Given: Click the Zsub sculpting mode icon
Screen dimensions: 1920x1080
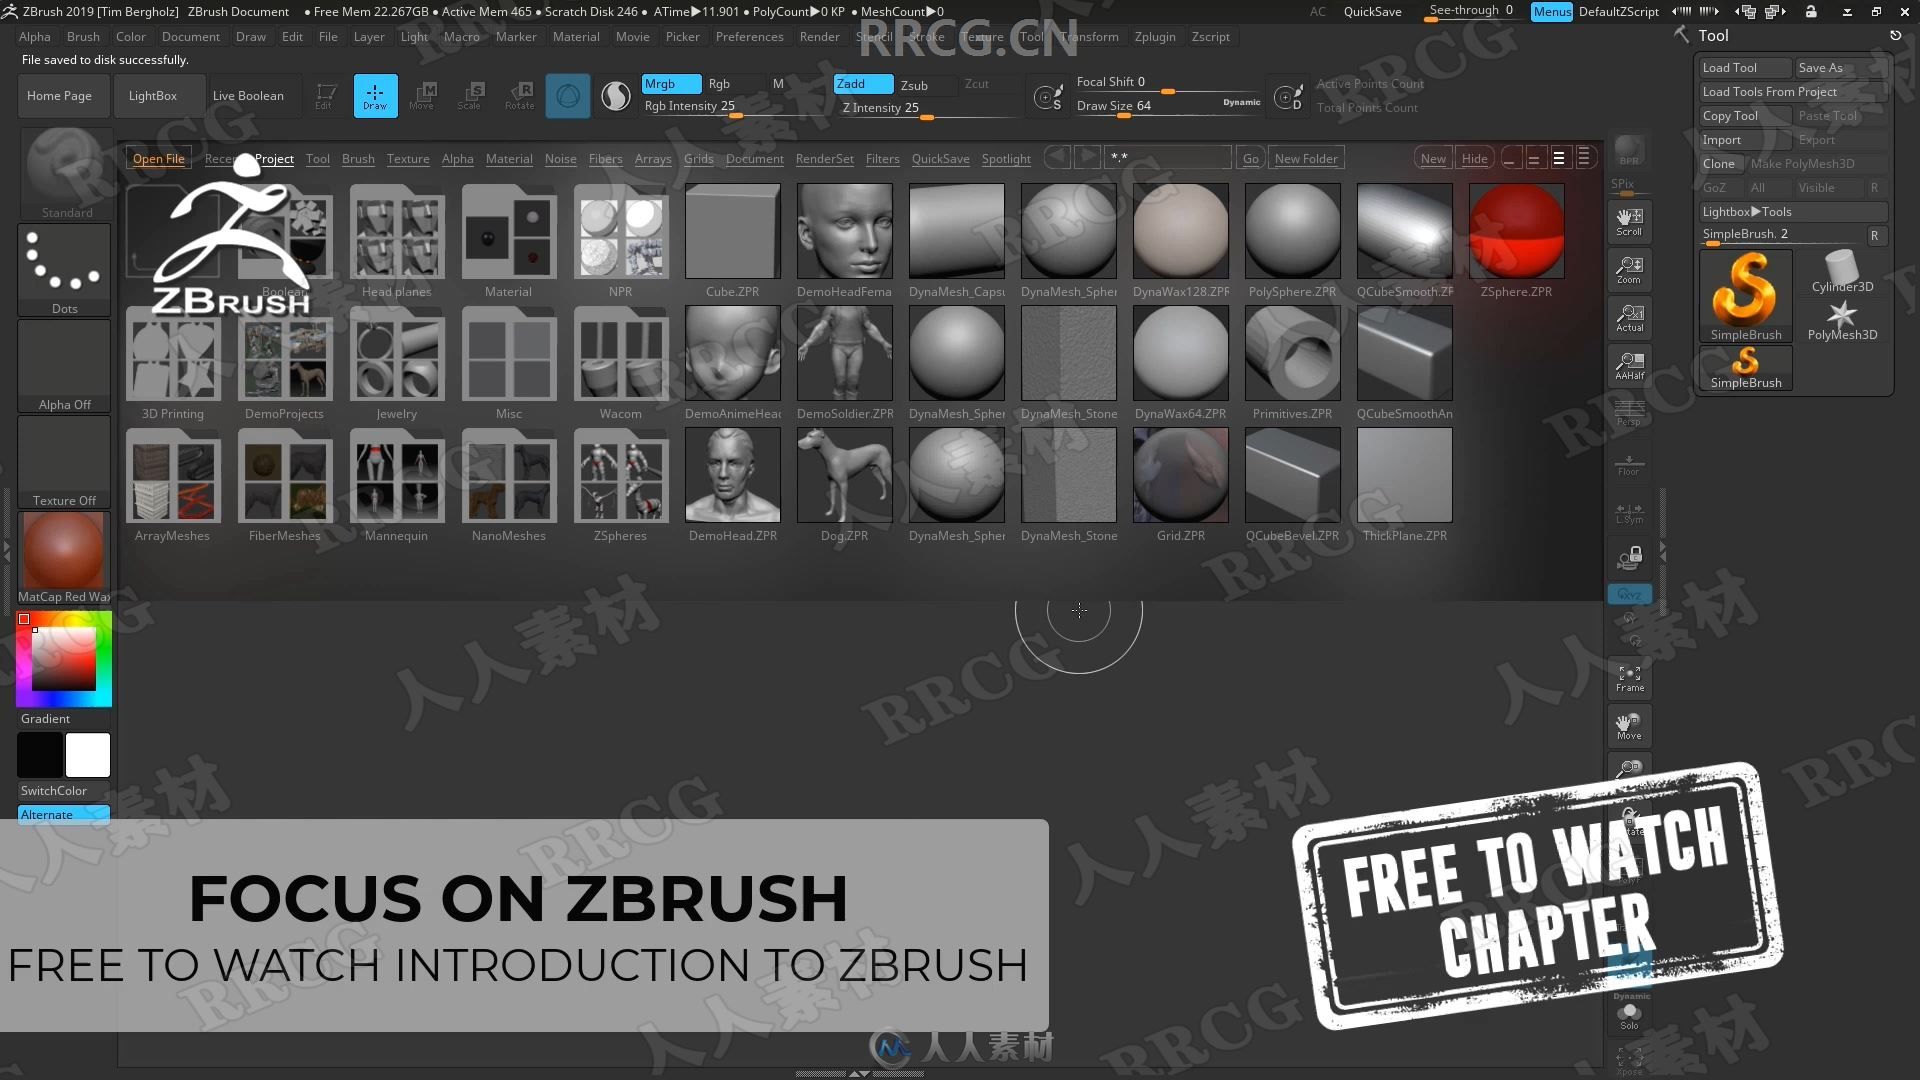Looking at the screenshot, I should point(915,83).
